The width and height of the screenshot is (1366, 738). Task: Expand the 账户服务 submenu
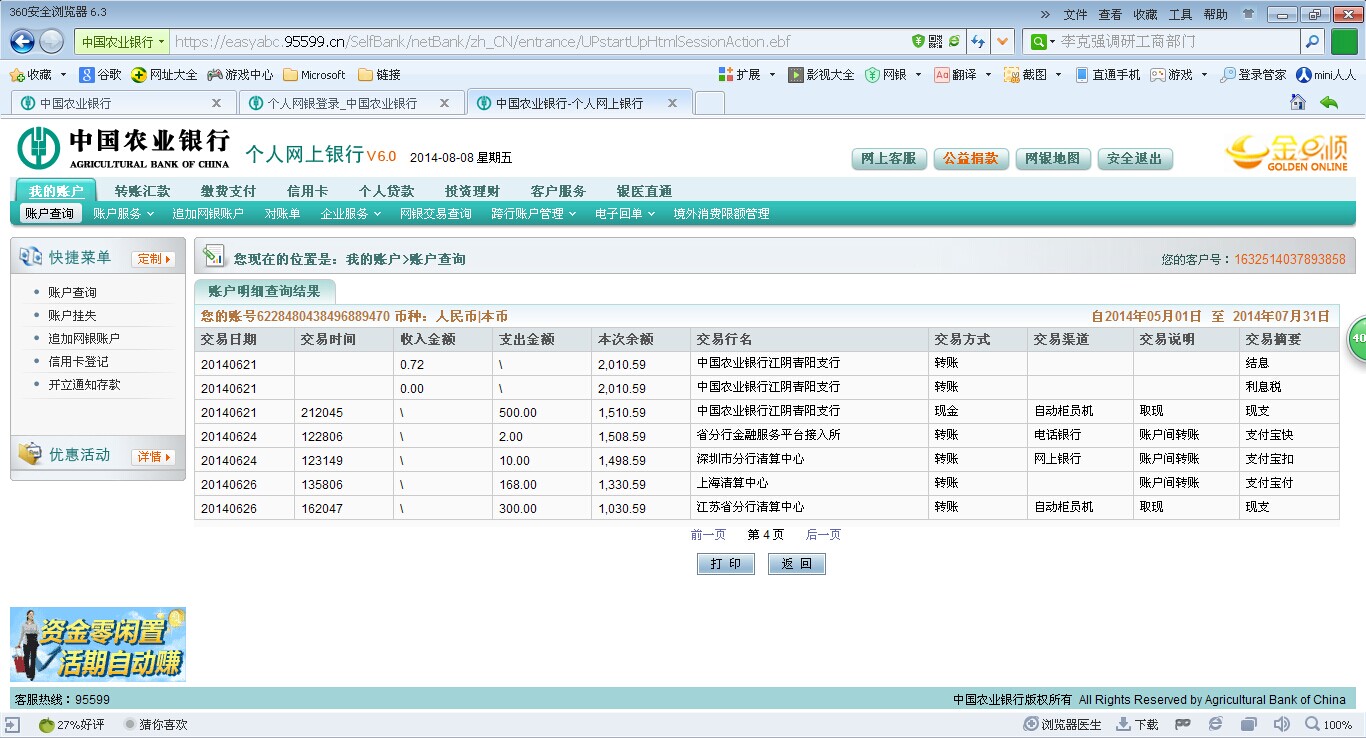pyautogui.click(x=123, y=214)
